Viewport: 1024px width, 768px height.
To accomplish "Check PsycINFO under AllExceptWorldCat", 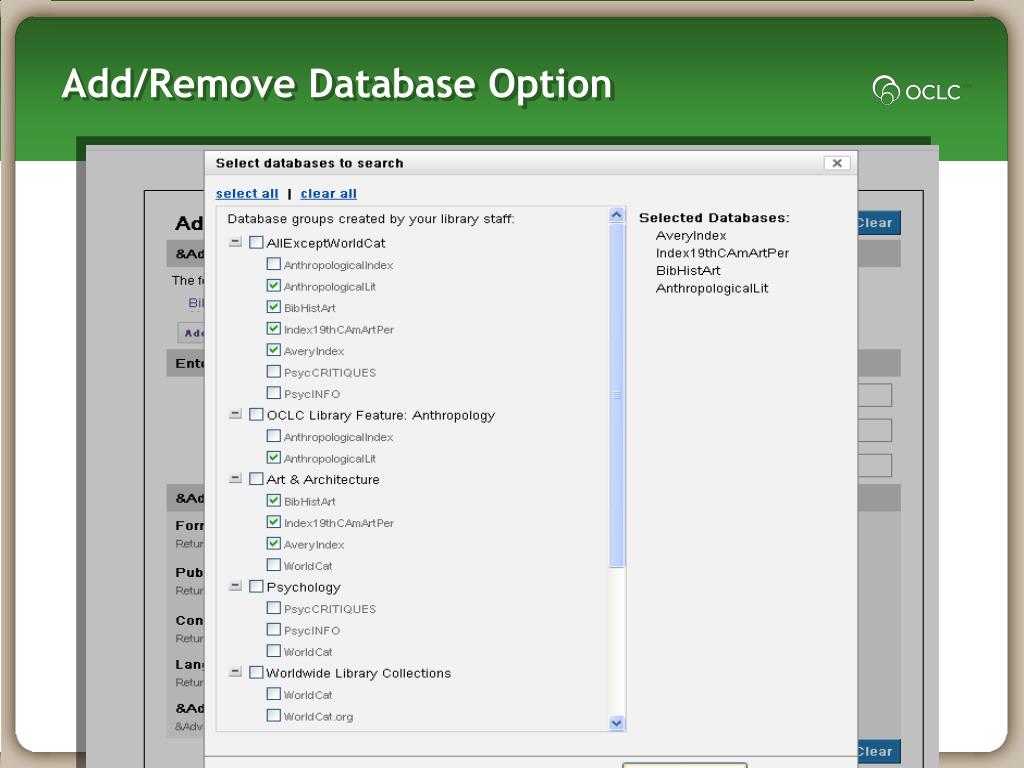I will (274, 393).
